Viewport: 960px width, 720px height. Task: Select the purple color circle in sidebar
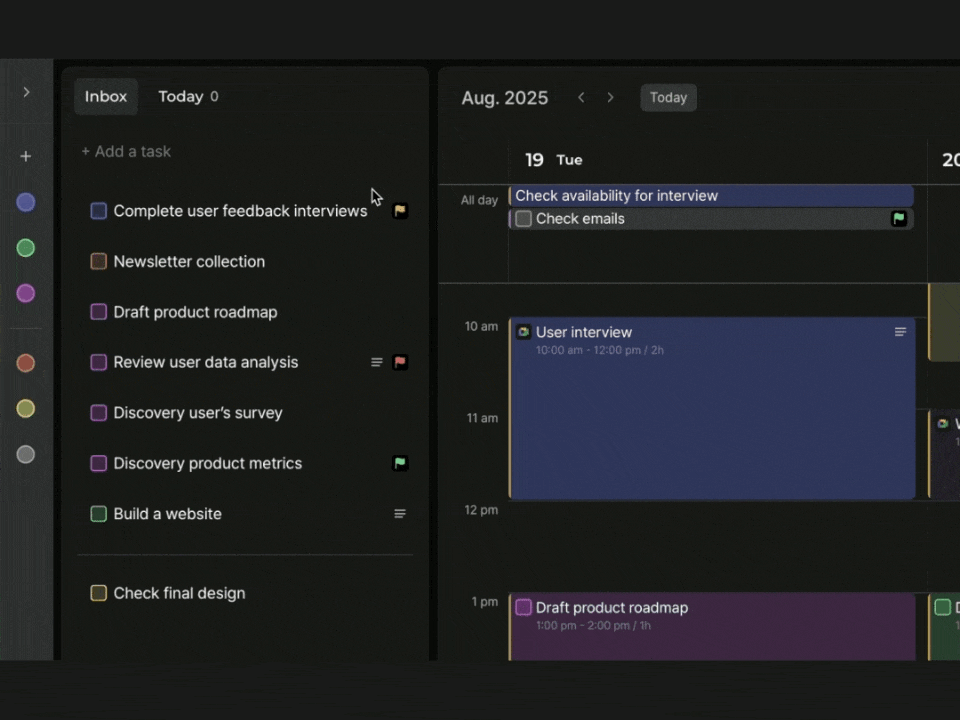pos(26,293)
